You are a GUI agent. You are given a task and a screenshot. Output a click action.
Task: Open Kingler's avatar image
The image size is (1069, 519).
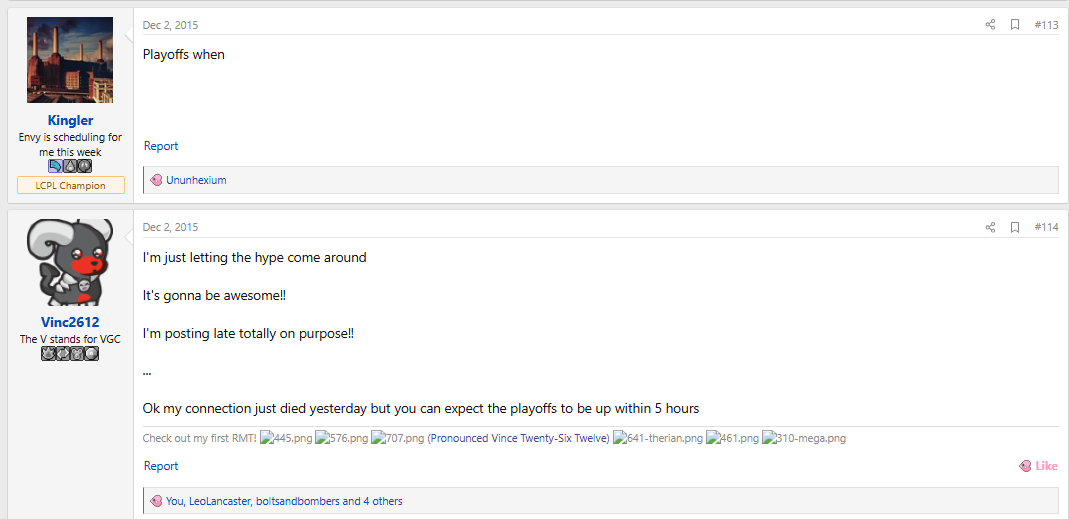tap(70, 61)
